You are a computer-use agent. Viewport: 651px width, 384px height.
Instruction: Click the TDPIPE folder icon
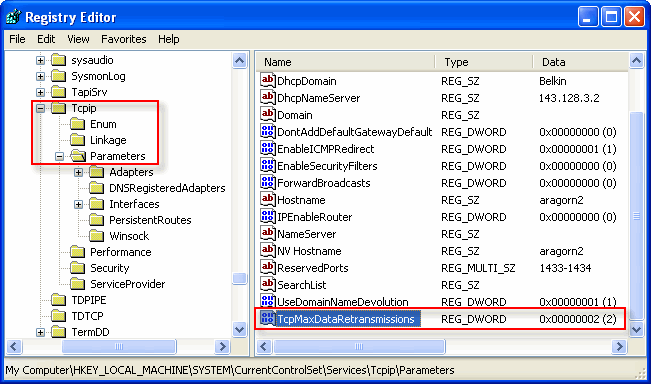(x=59, y=300)
